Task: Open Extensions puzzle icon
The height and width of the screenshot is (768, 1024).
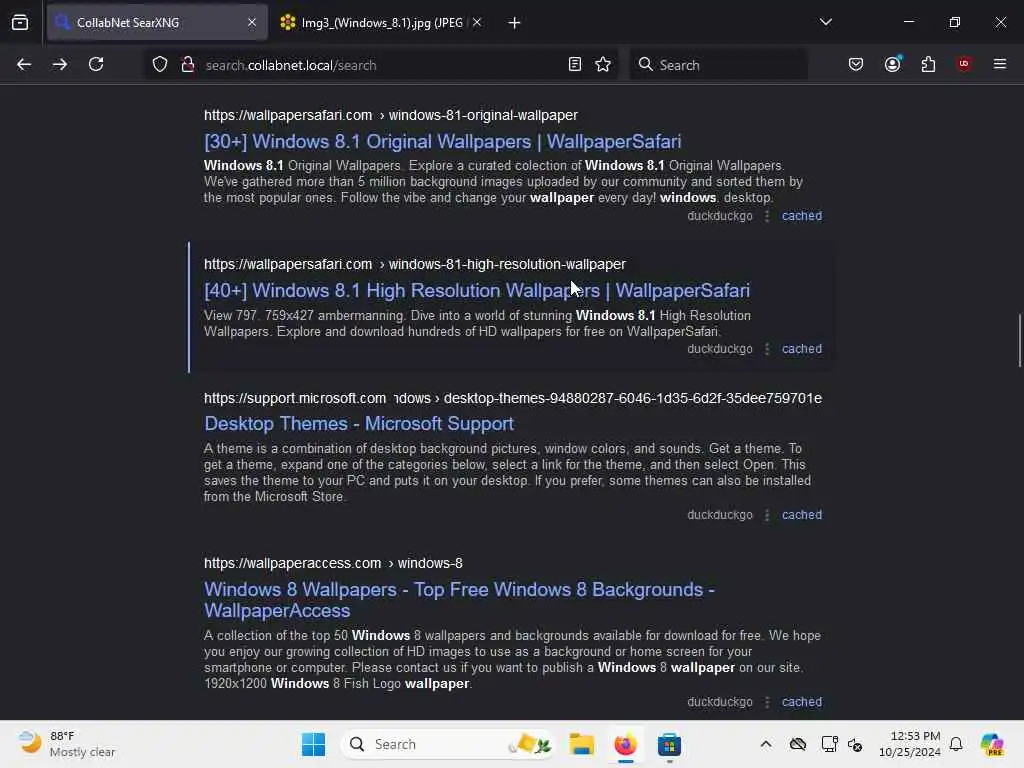Action: tap(928, 65)
